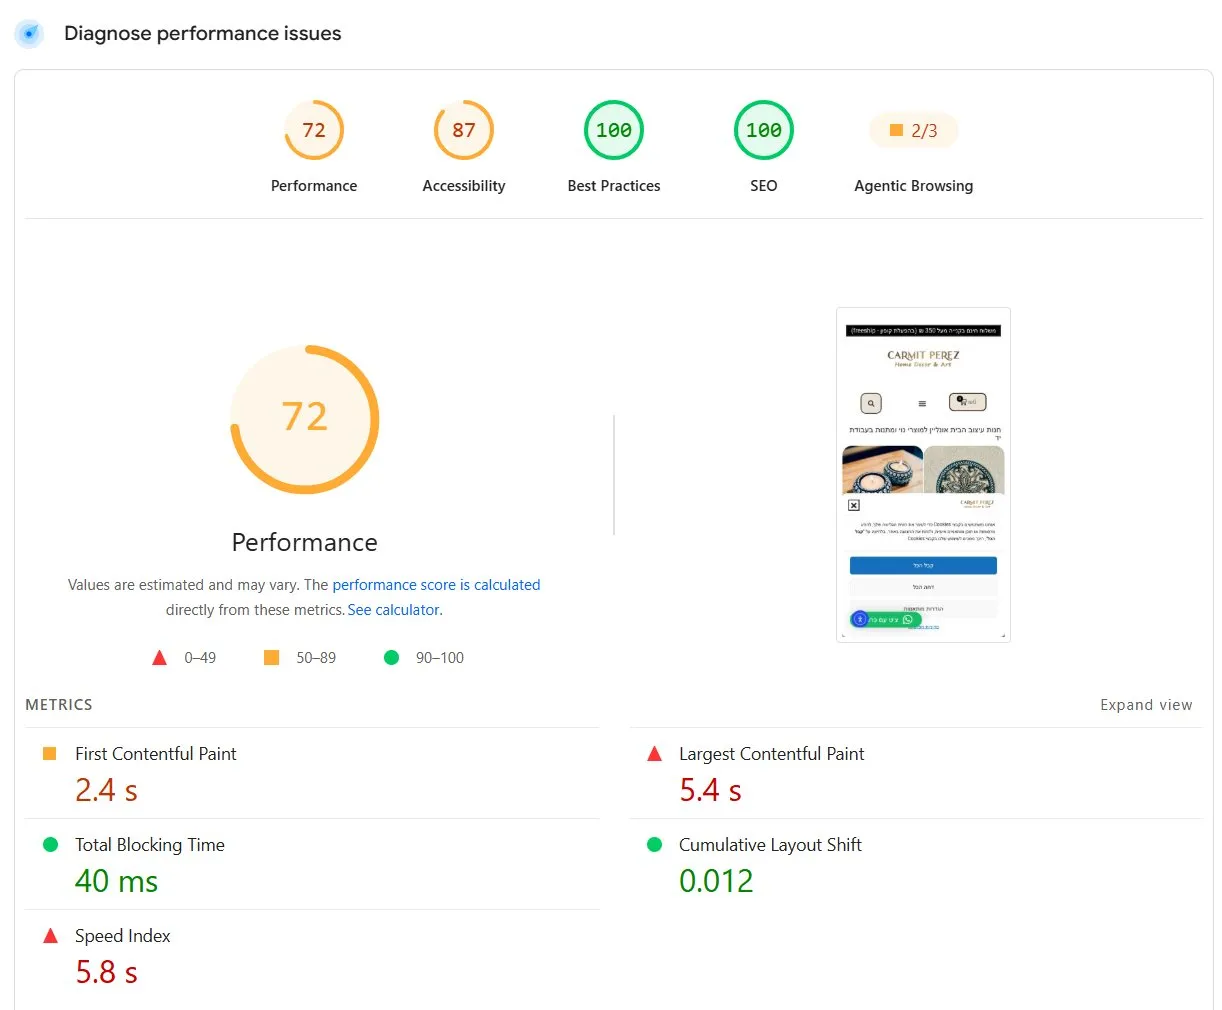Click the green circle legend icon for 90–100
The image size is (1222, 1010).
click(x=391, y=658)
